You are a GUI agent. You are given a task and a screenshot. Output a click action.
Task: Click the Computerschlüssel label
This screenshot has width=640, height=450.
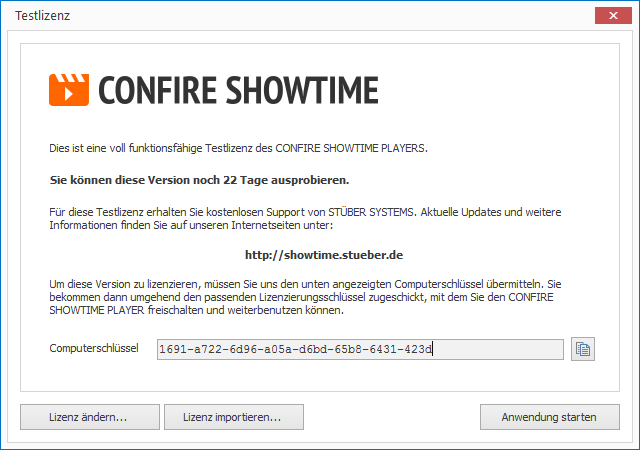(x=94, y=348)
